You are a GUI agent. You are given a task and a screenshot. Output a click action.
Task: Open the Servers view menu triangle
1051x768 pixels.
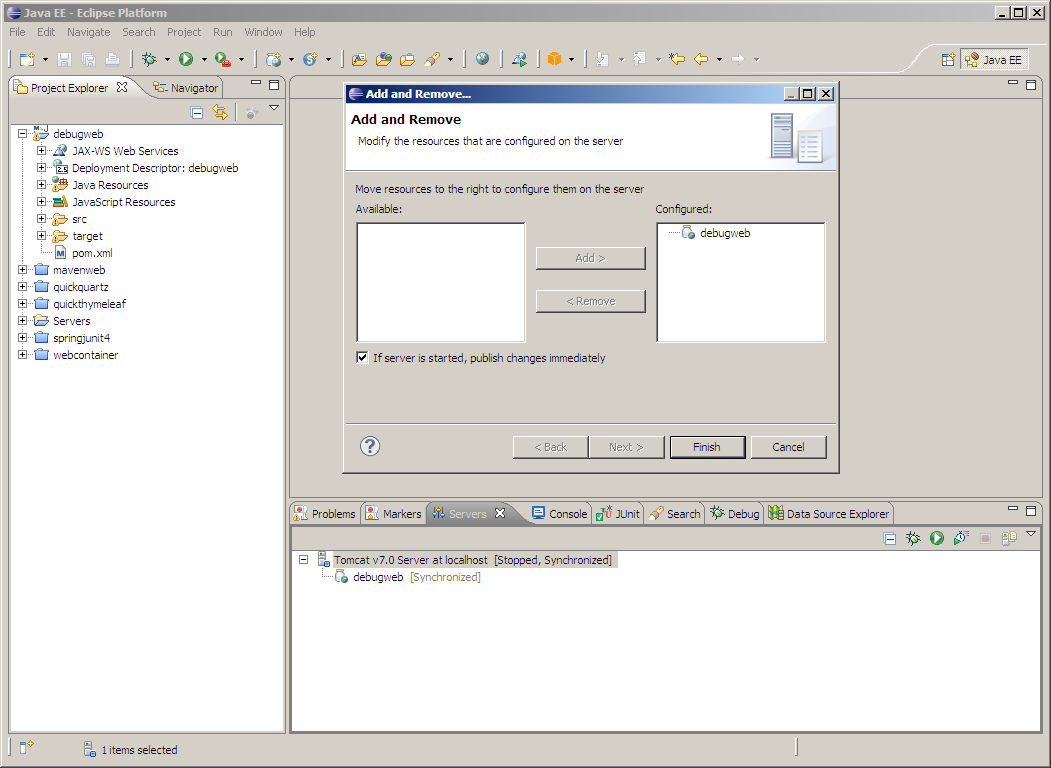coord(1032,534)
